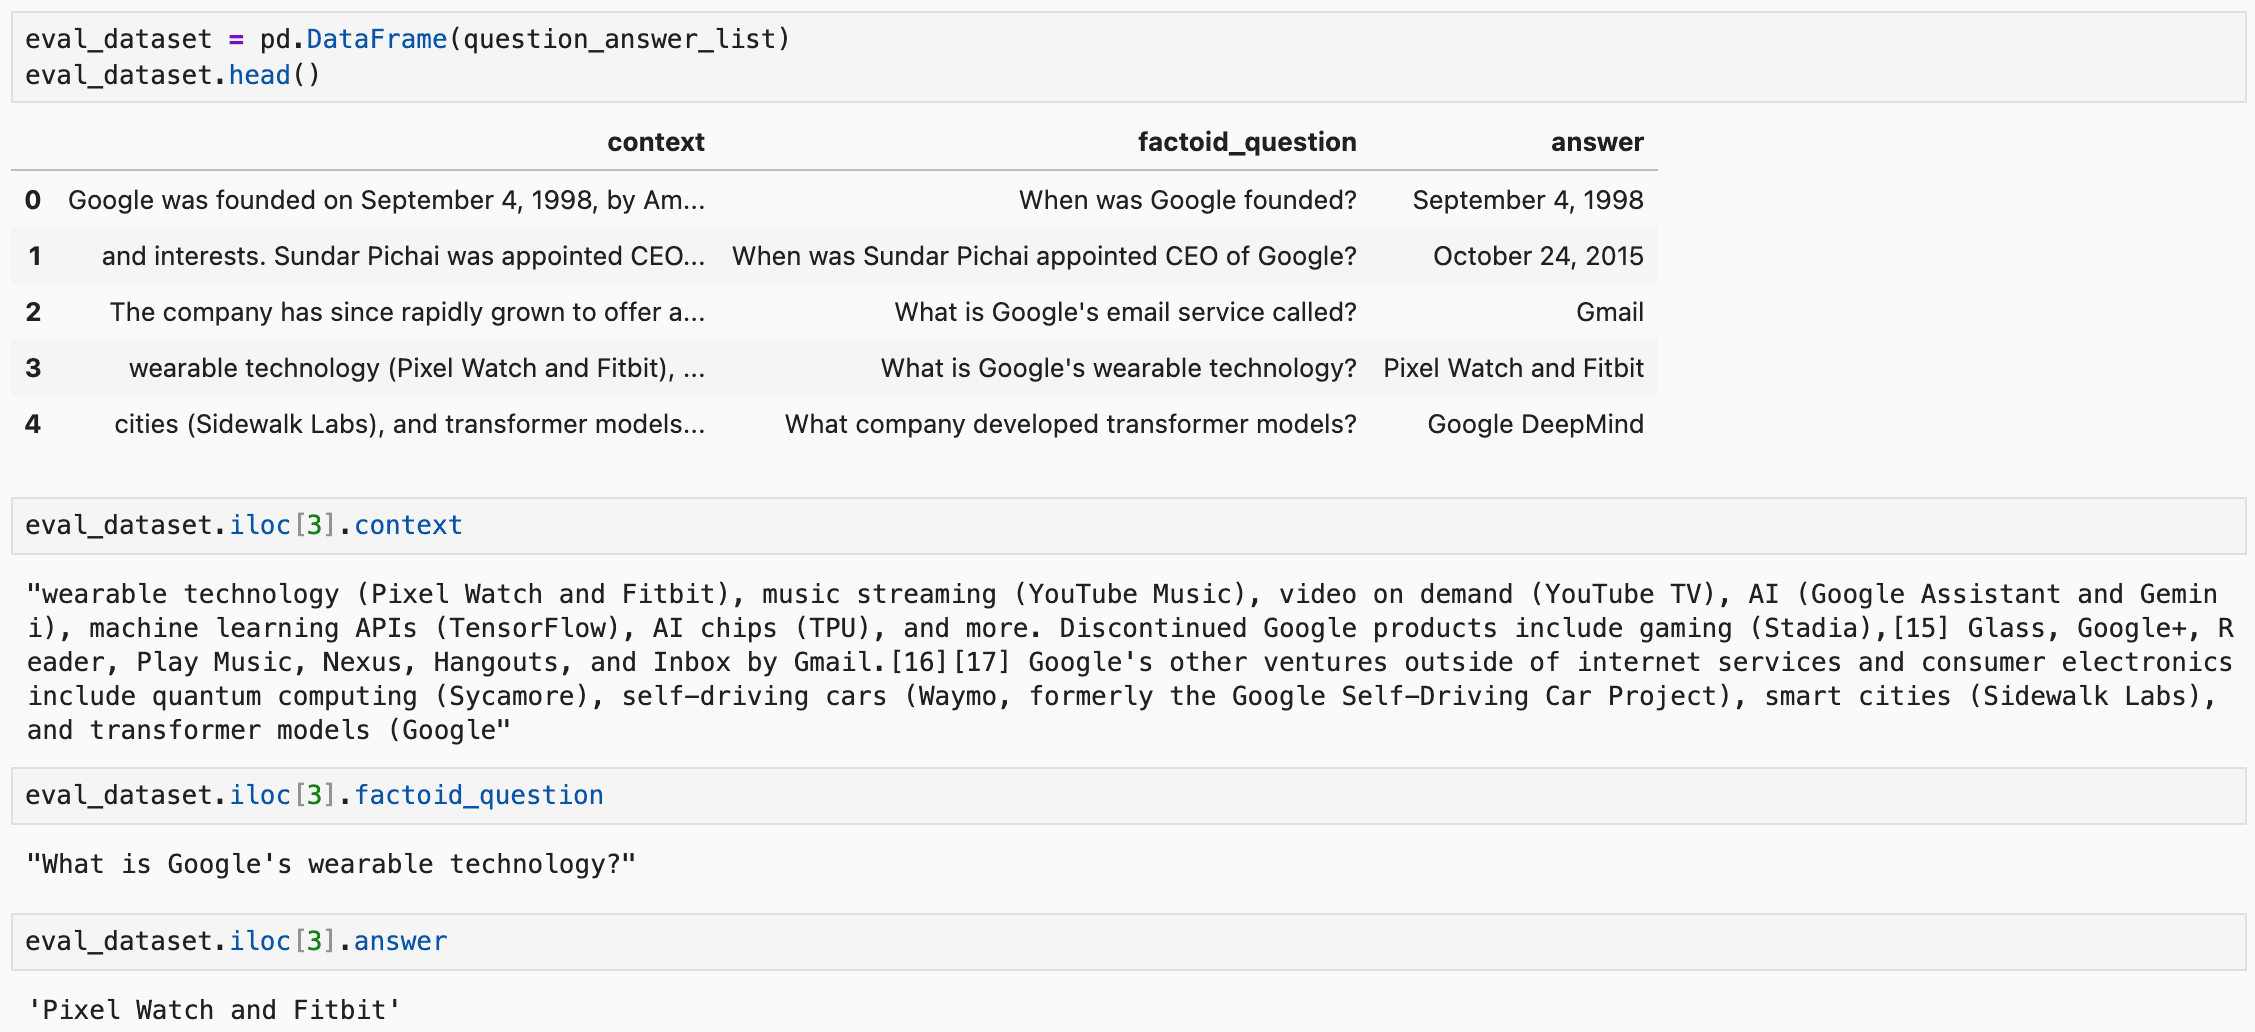Click the 'cities (Sidewalk Labs)' context cell
The width and height of the screenshot is (2255, 1032).
point(410,424)
